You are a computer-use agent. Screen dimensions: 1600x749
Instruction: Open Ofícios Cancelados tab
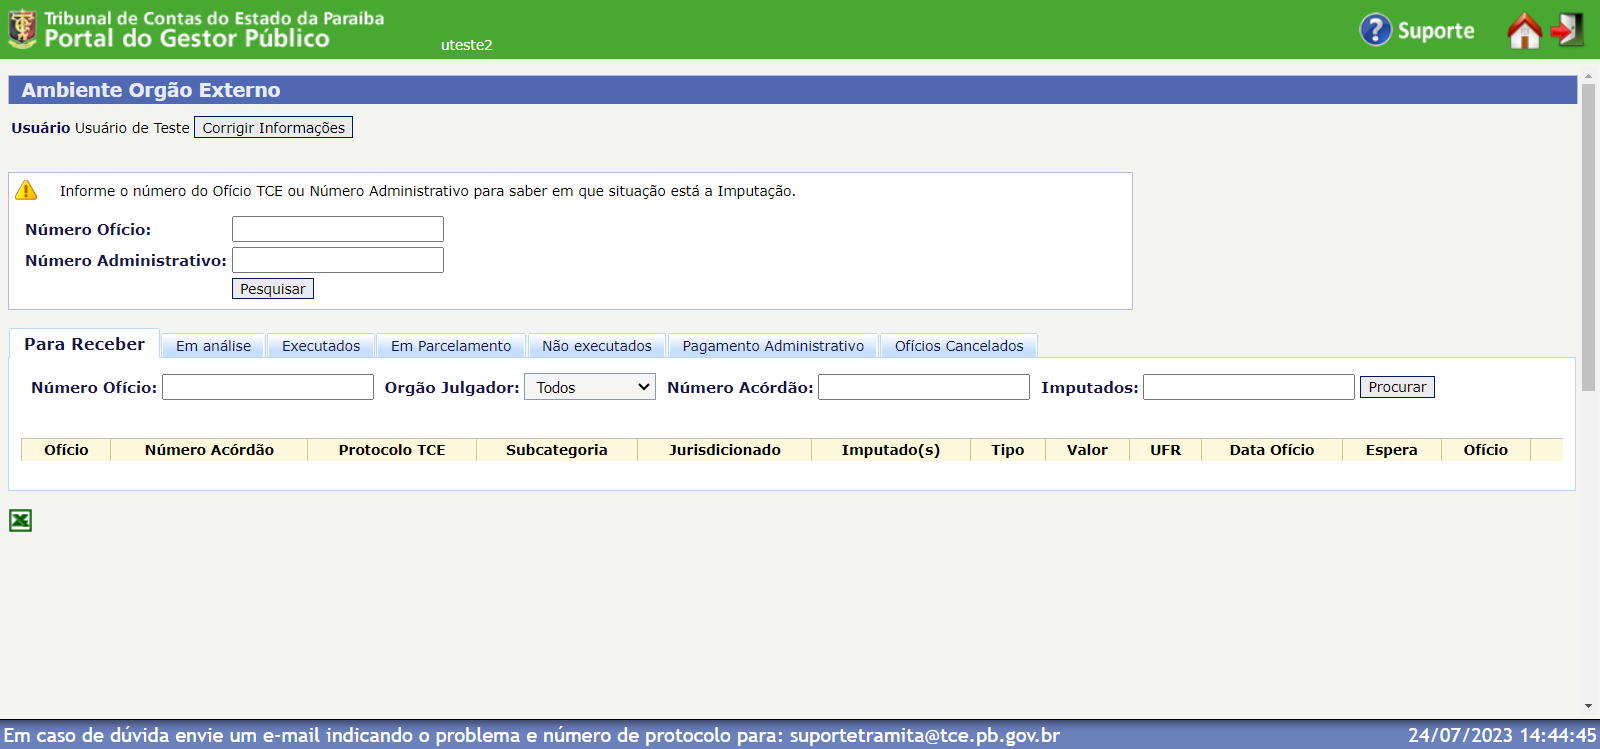959,346
